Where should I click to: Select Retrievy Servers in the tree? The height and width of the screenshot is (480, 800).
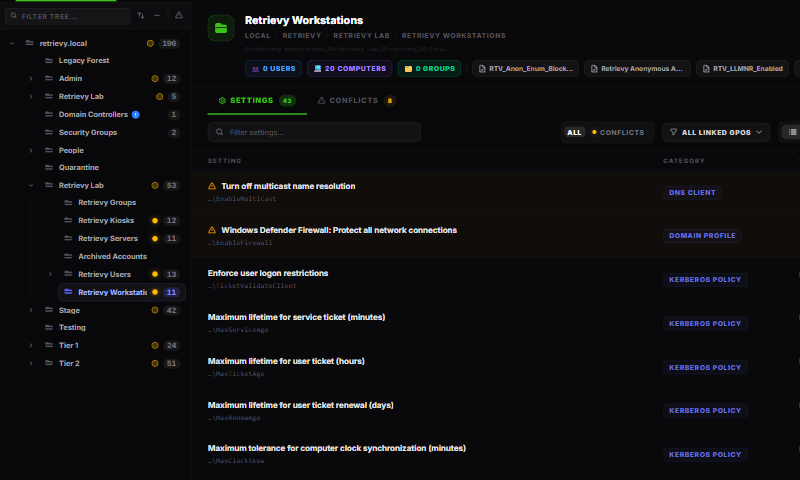pos(108,238)
